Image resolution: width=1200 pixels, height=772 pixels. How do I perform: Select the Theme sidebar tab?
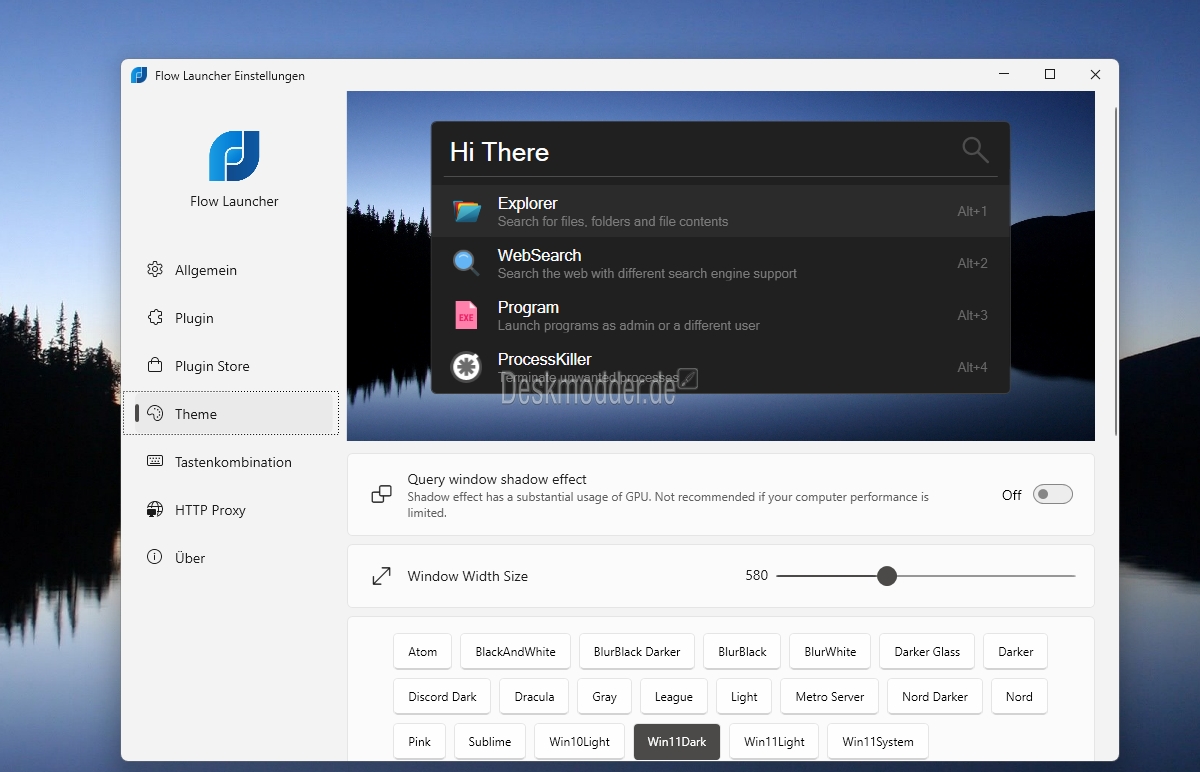click(x=234, y=413)
